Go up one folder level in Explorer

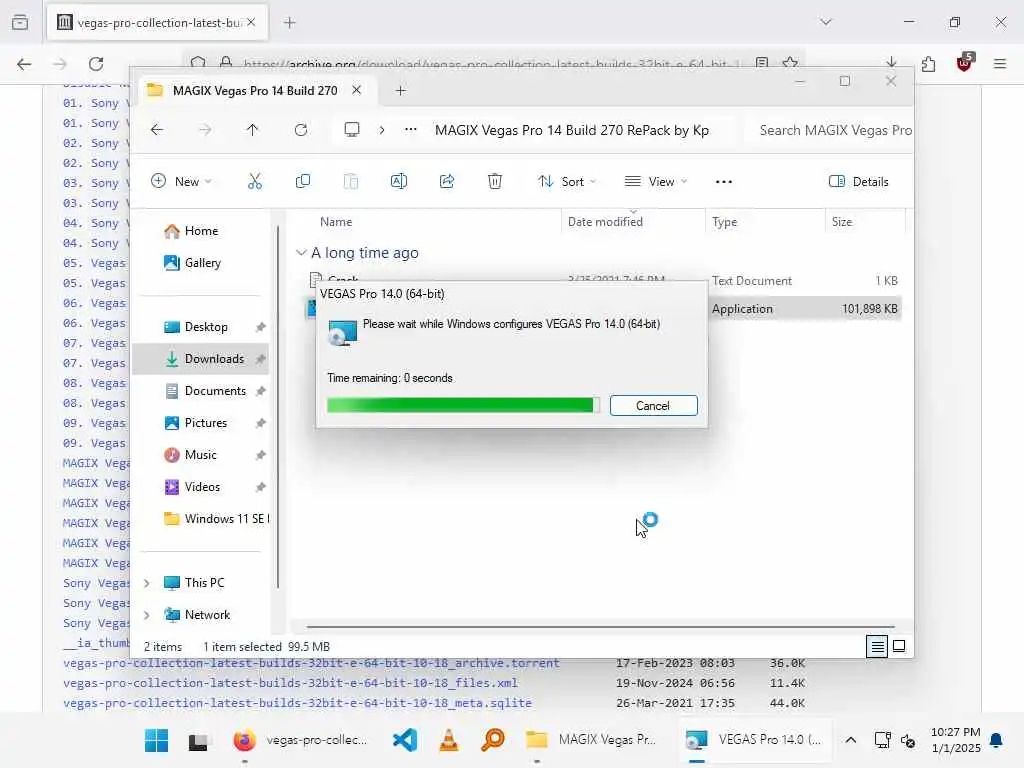click(252, 130)
